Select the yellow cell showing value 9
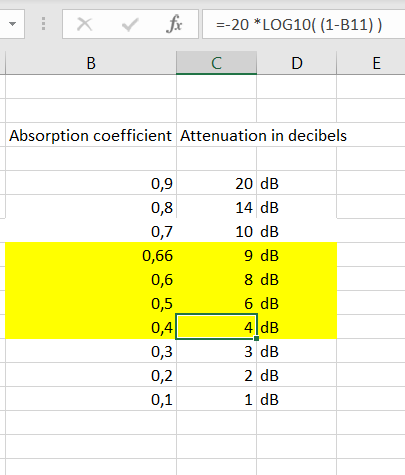 (216, 255)
